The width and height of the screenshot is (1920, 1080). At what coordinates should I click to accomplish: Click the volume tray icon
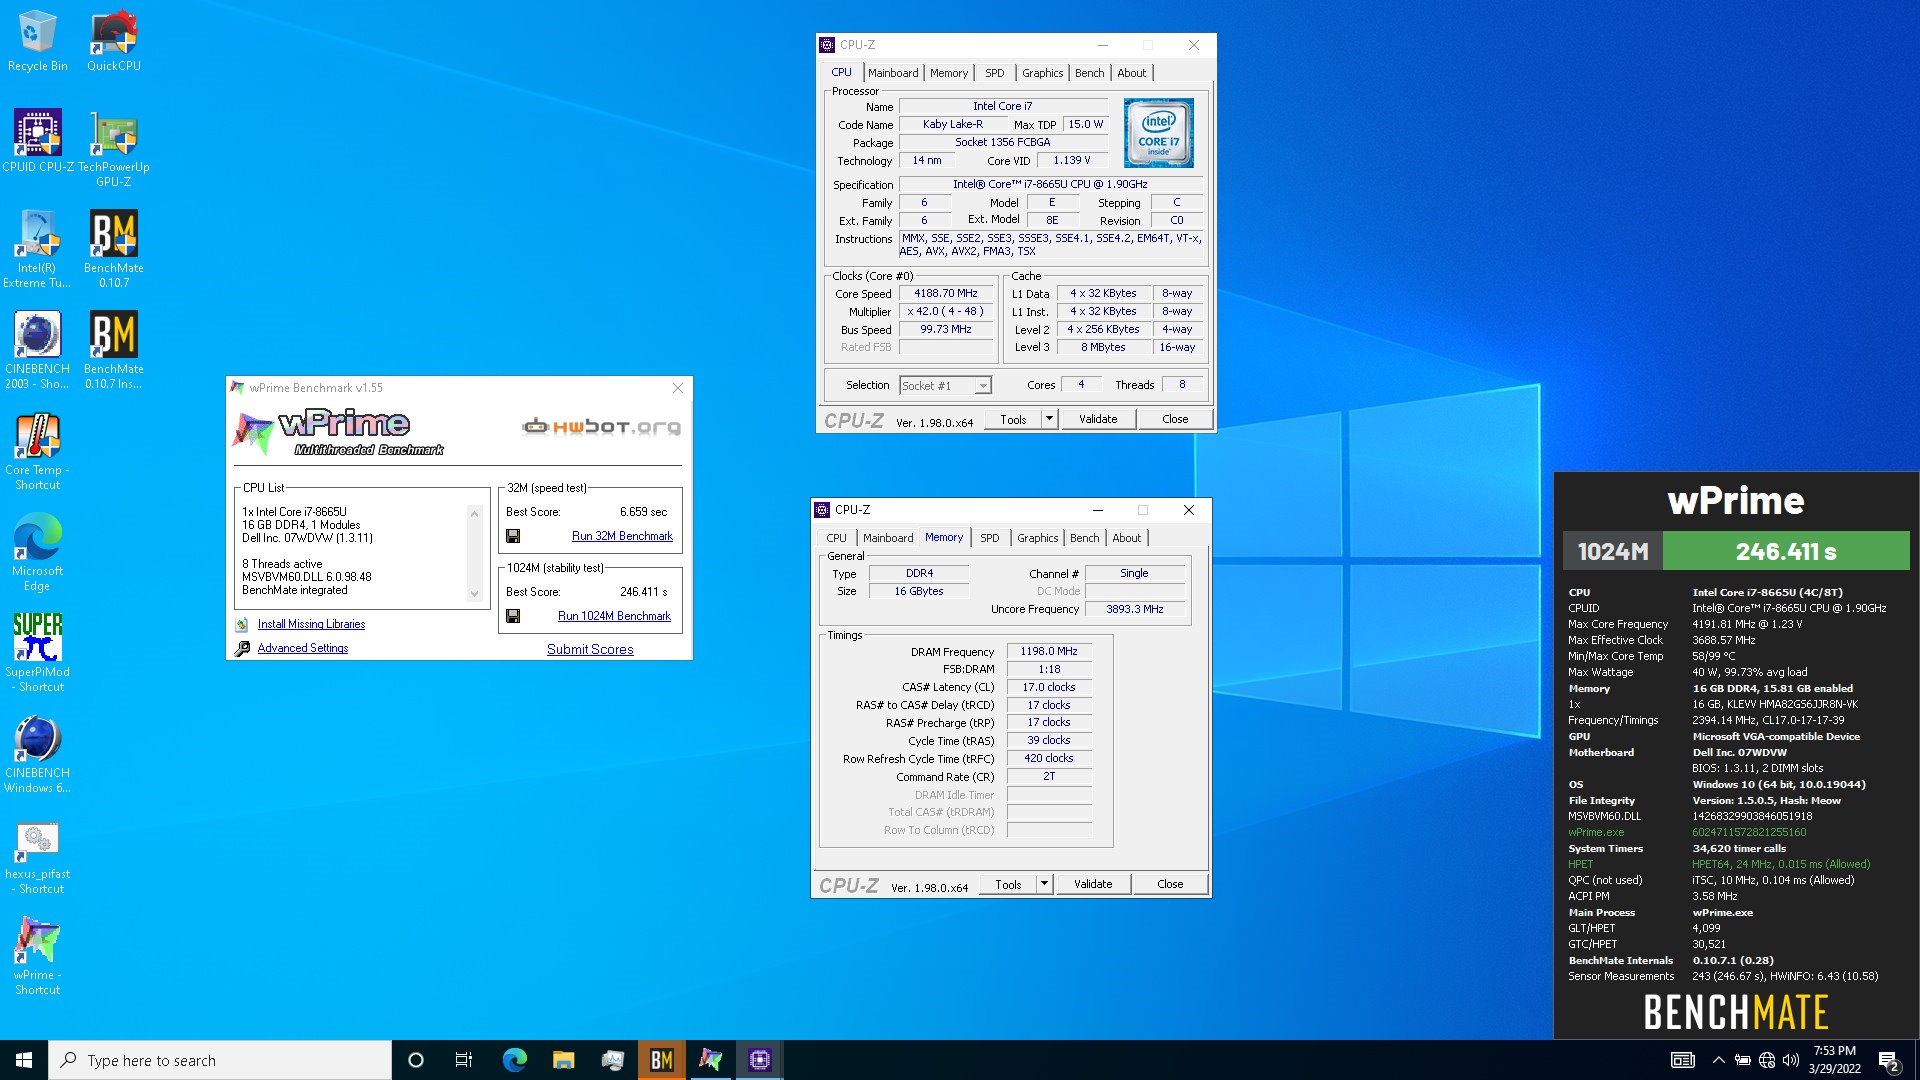(1790, 1060)
